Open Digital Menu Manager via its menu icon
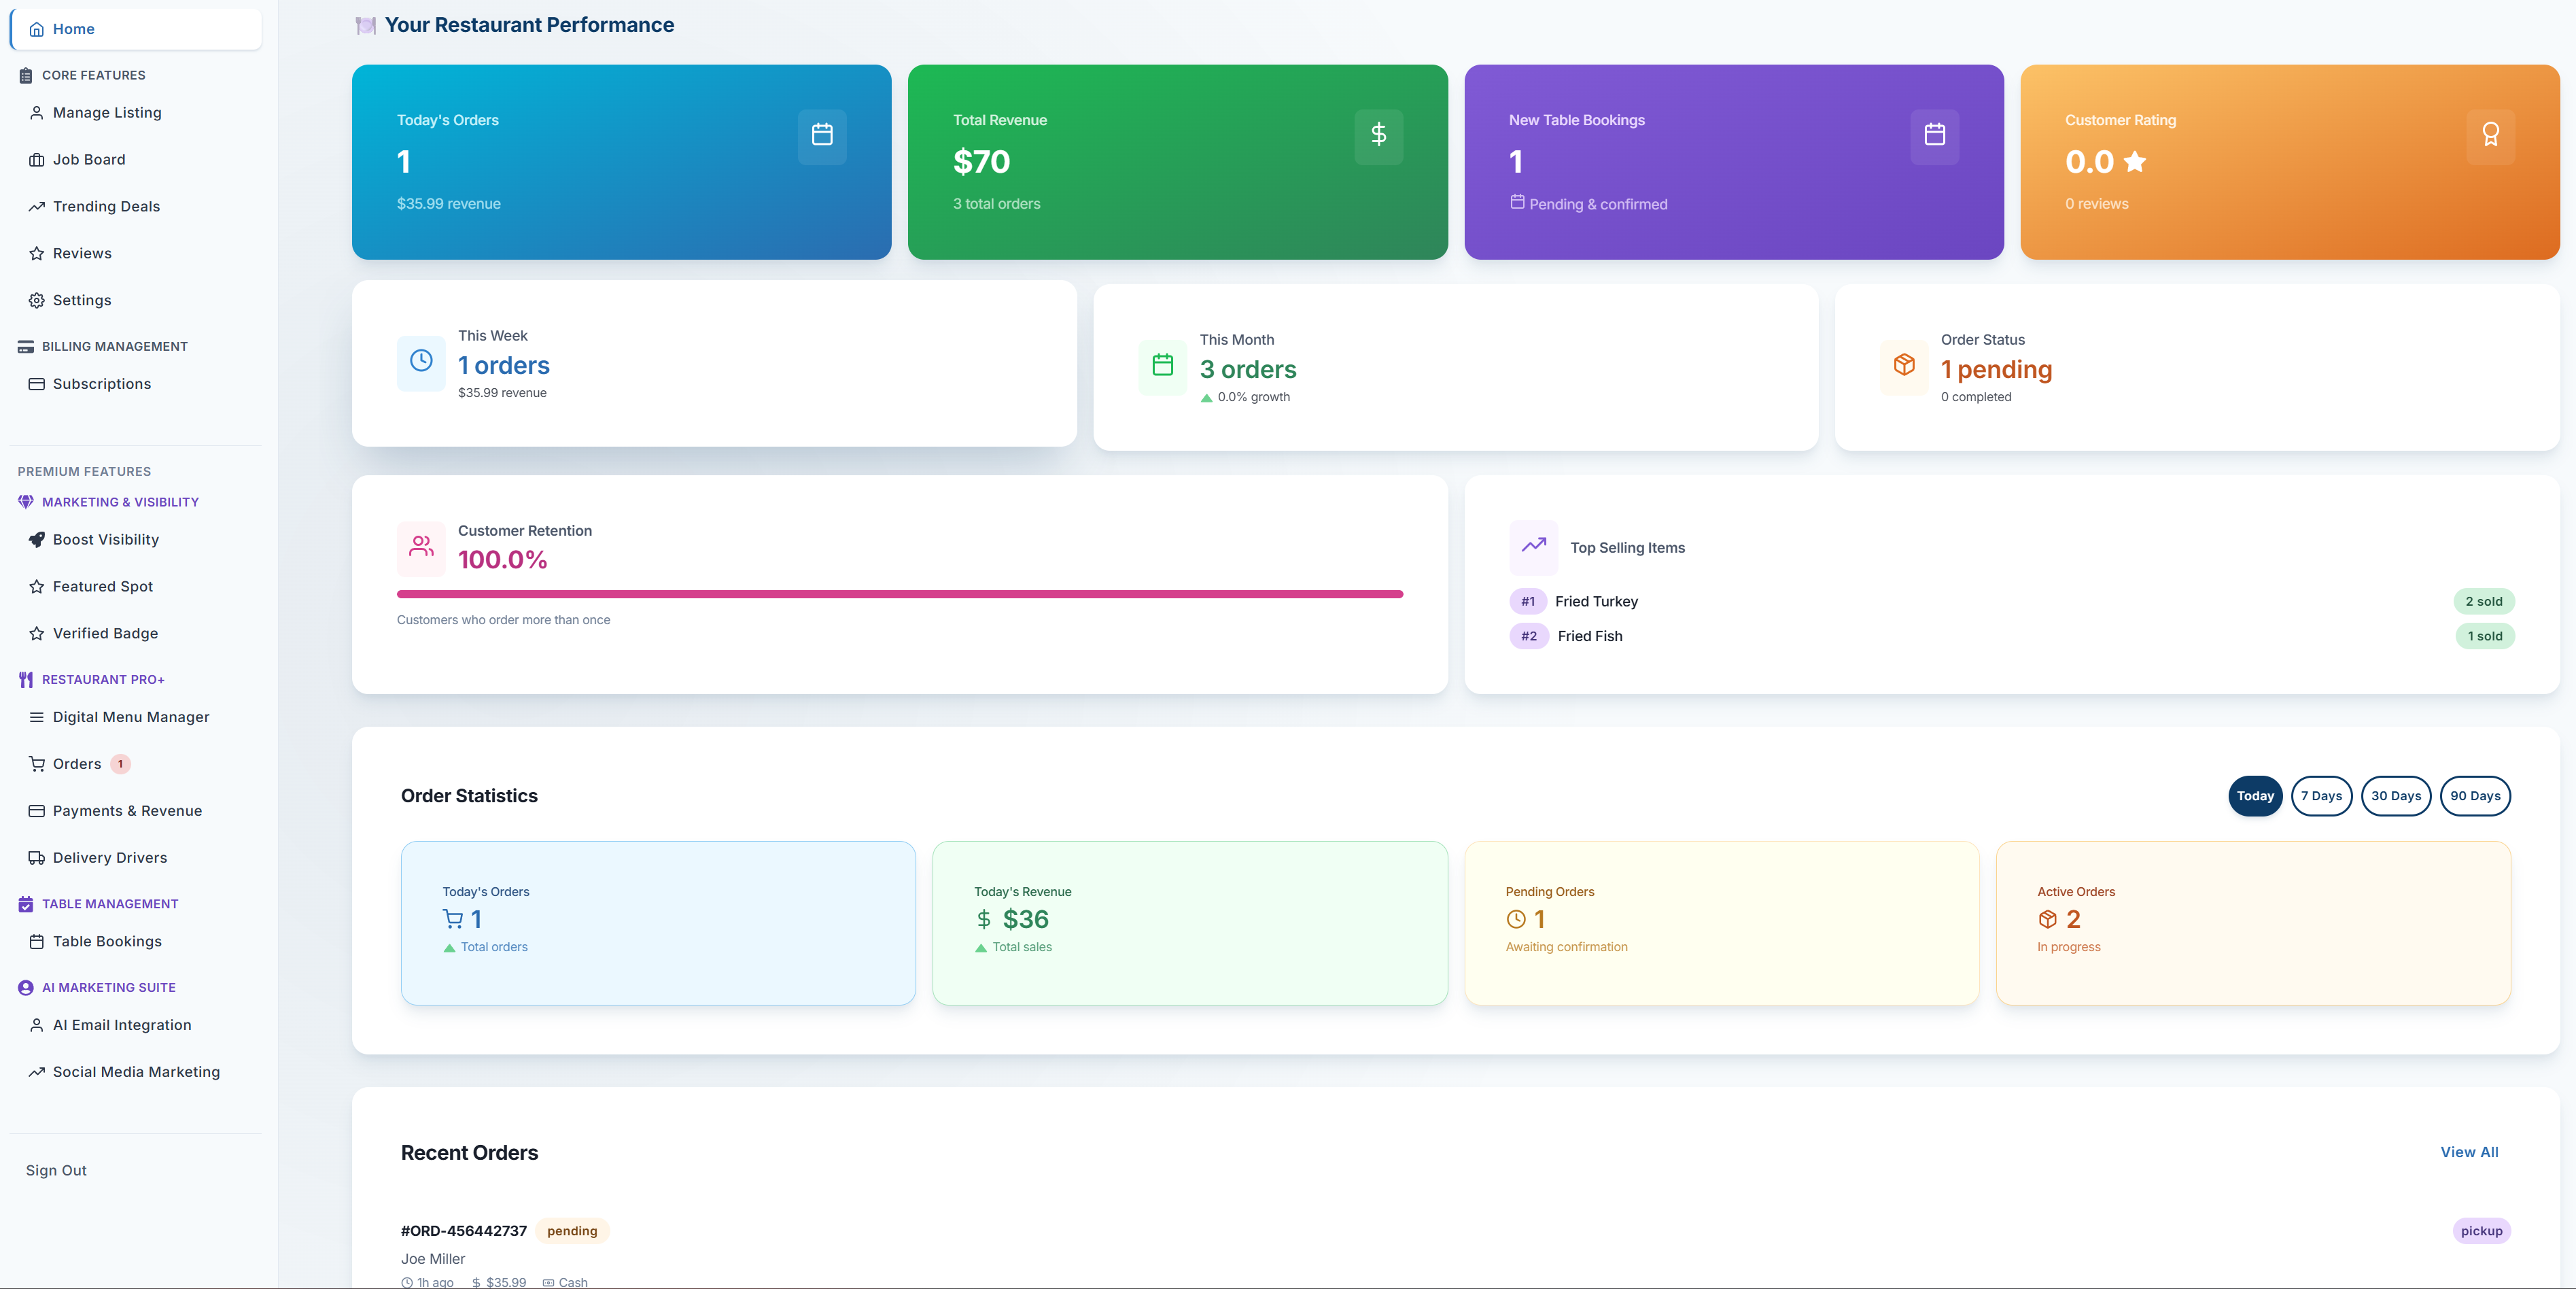Image resolution: width=2576 pixels, height=1289 pixels. pyautogui.click(x=36, y=717)
